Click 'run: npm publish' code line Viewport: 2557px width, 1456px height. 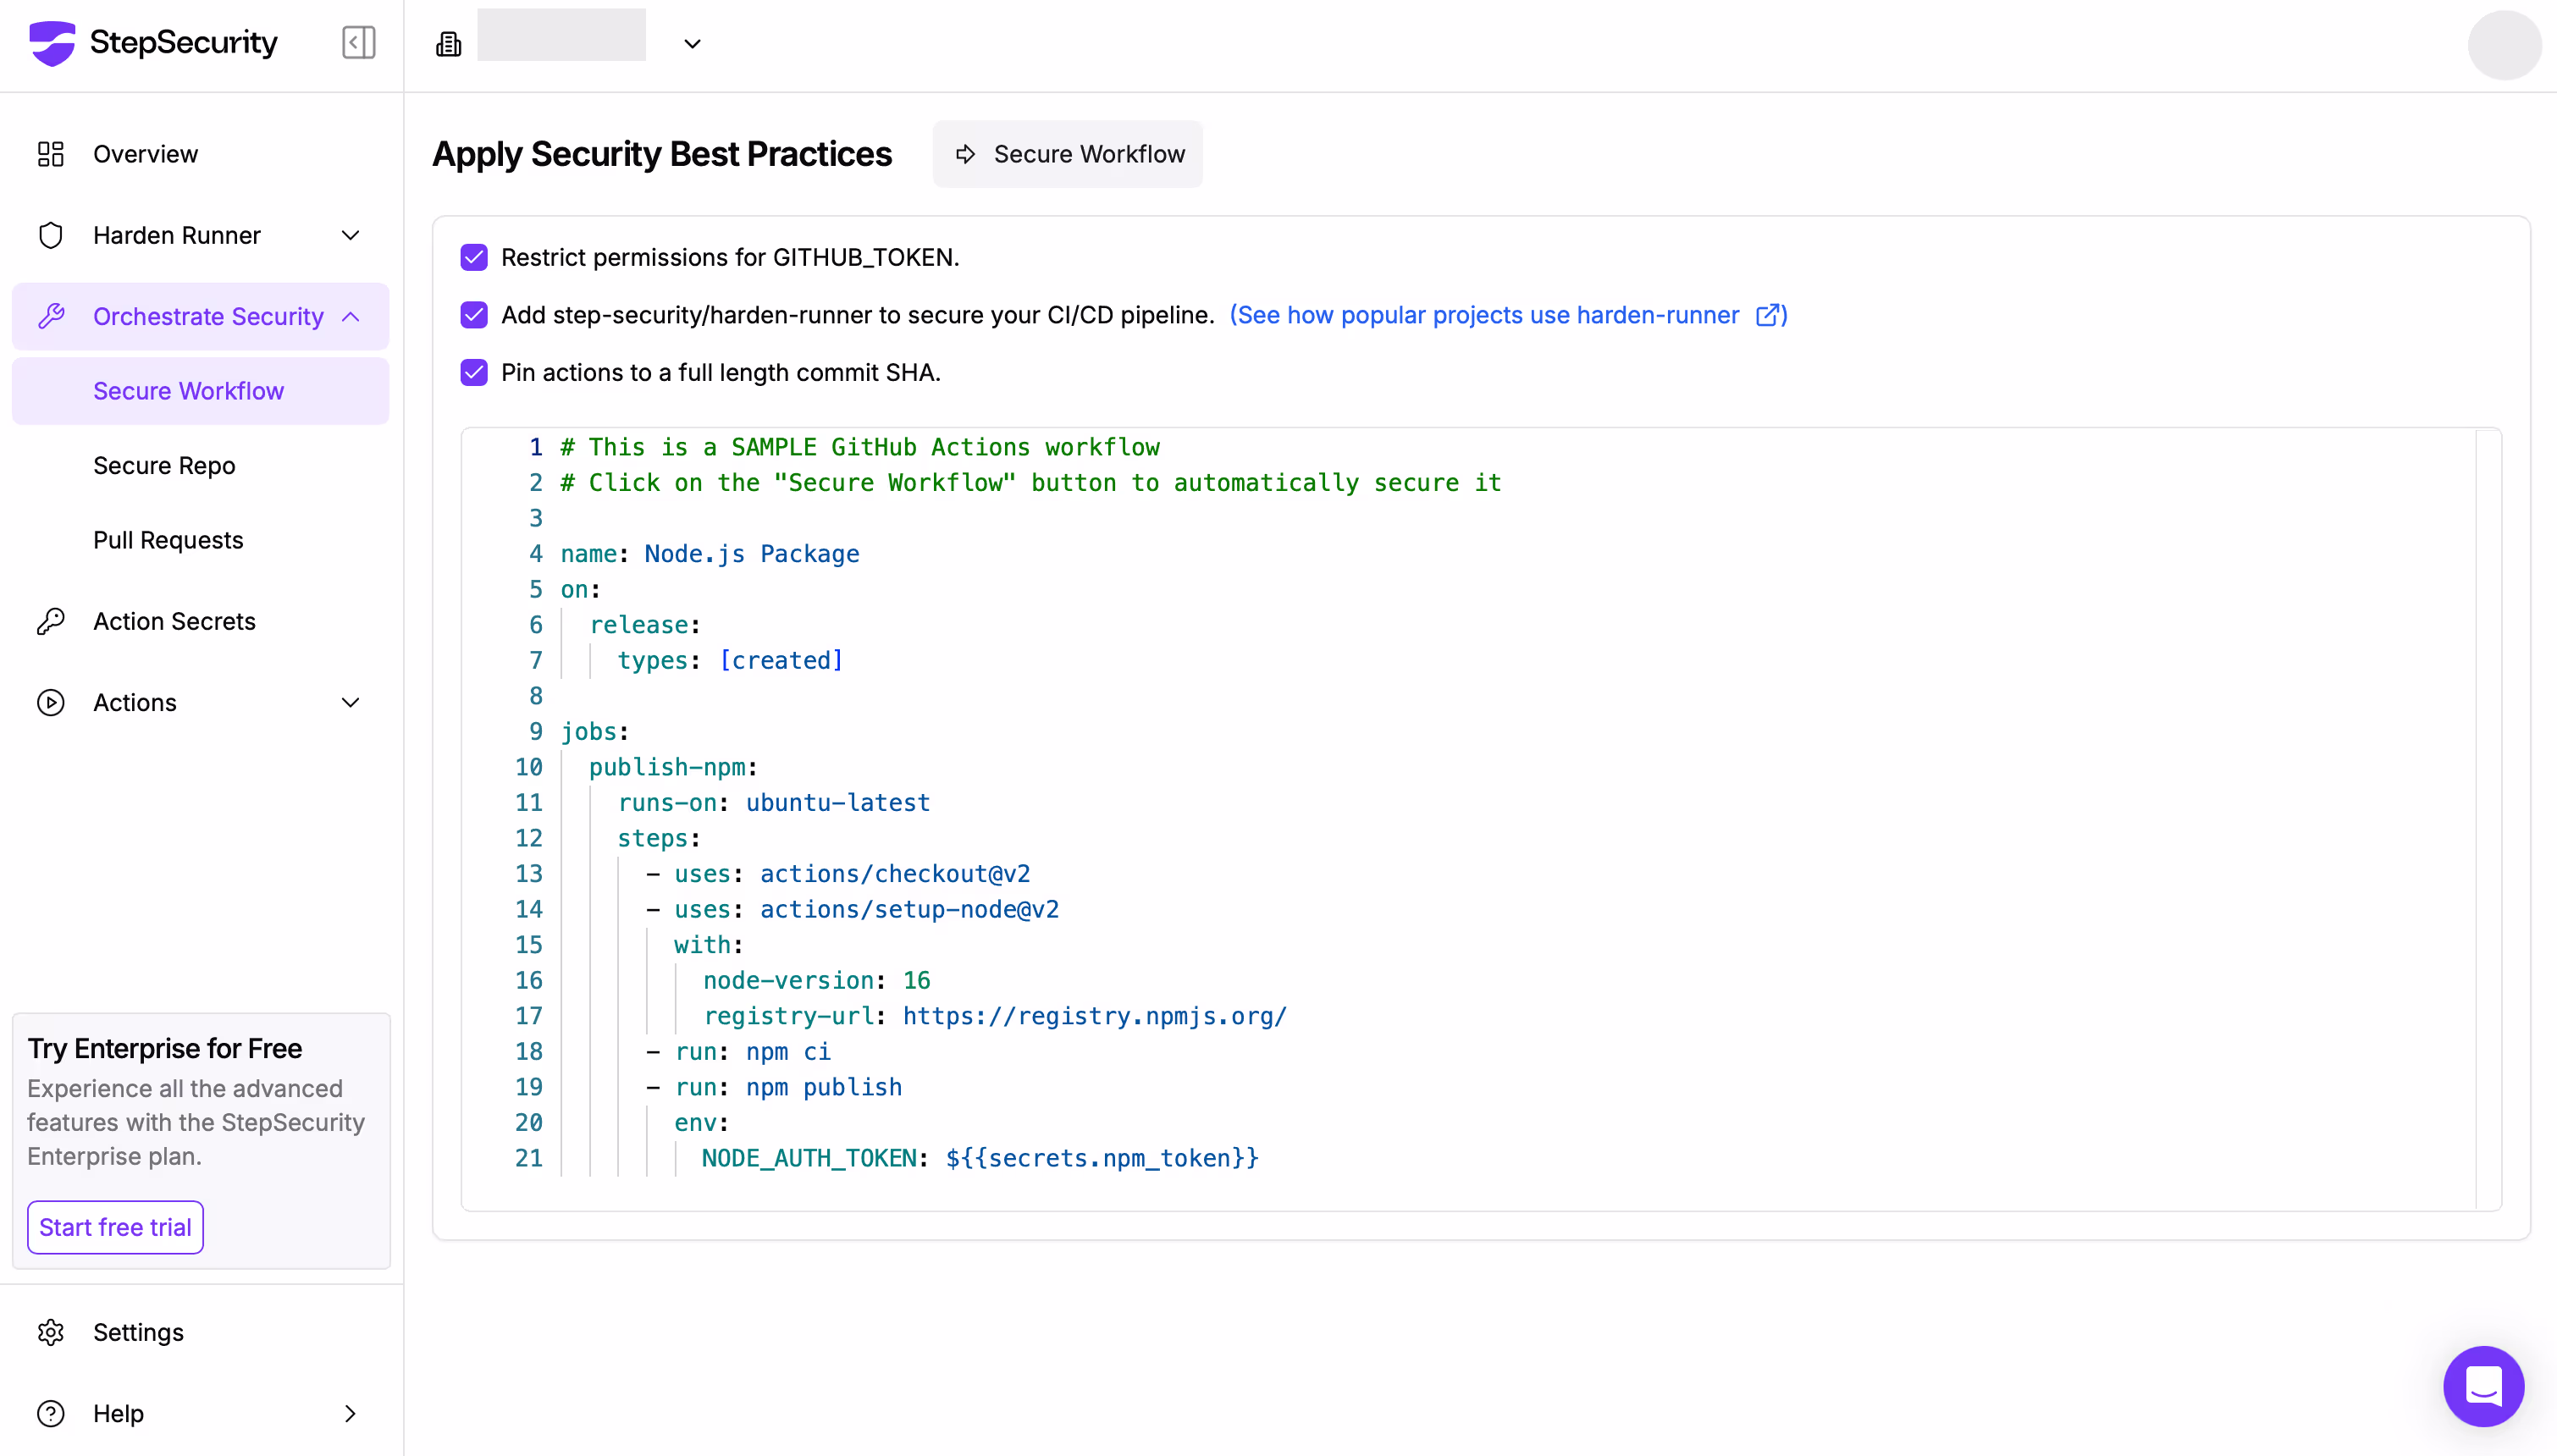click(788, 1087)
